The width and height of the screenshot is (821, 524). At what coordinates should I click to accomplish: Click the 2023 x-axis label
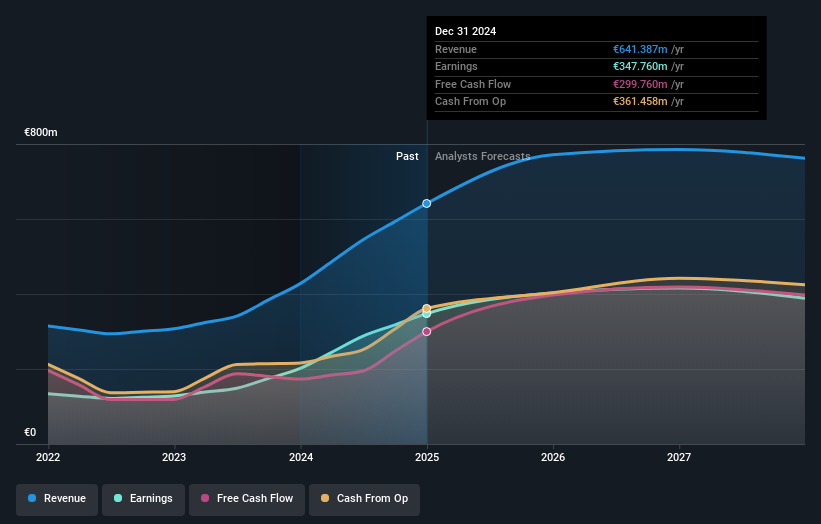(x=174, y=457)
